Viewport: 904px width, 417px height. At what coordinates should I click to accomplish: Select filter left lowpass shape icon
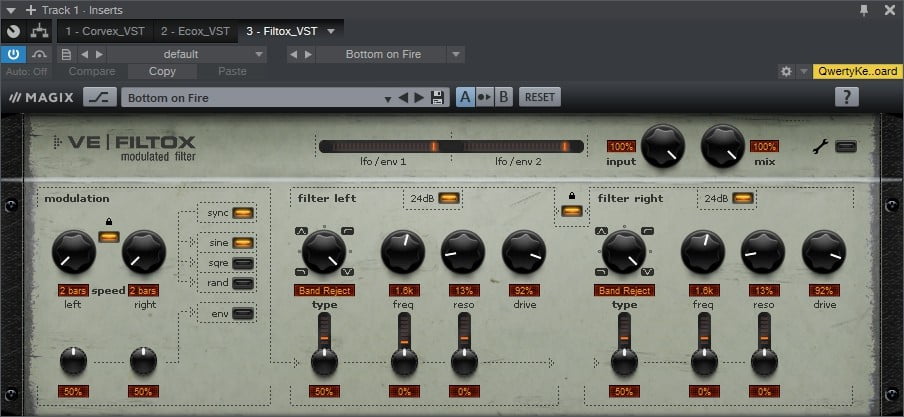tap(302, 272)
